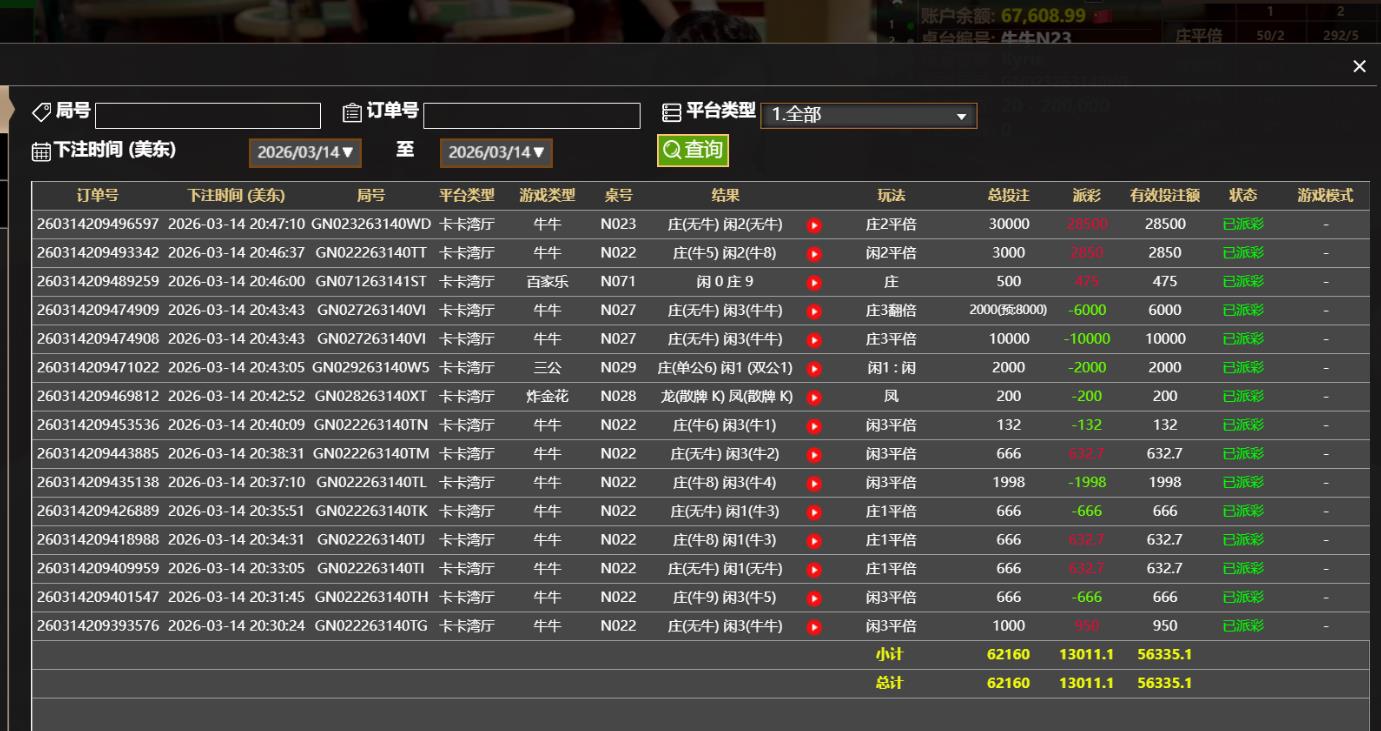This screenshot has height=731, width=1381.
Task: Play replay for the 百家乐 N071 round
Action: point(814,282)
